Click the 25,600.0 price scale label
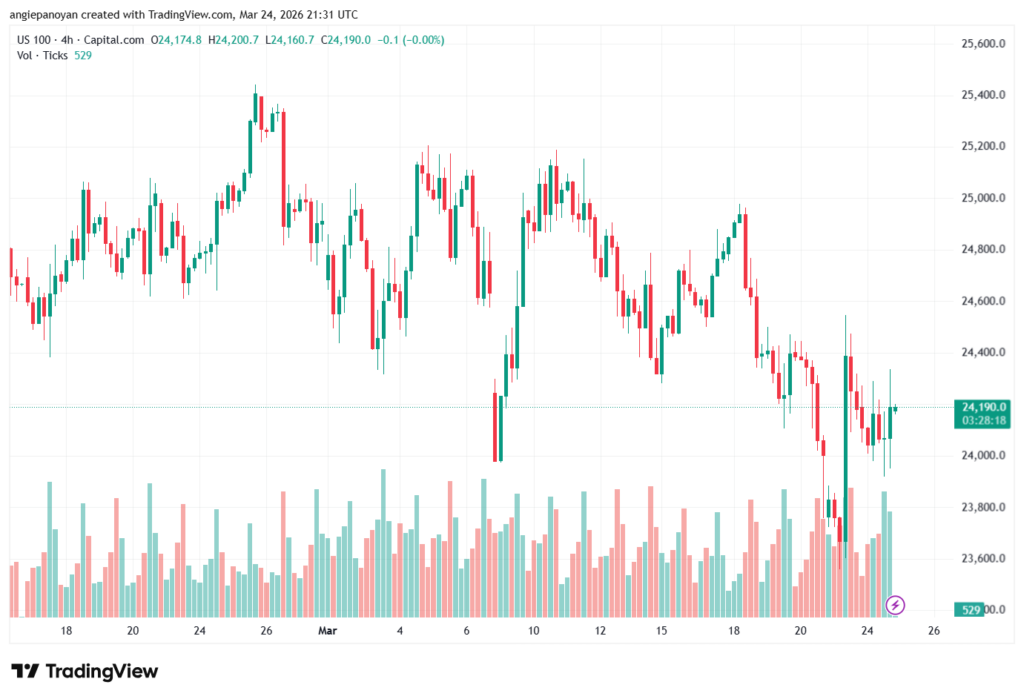This screenshot has height=699, width=1024. (x=981, y=44)
